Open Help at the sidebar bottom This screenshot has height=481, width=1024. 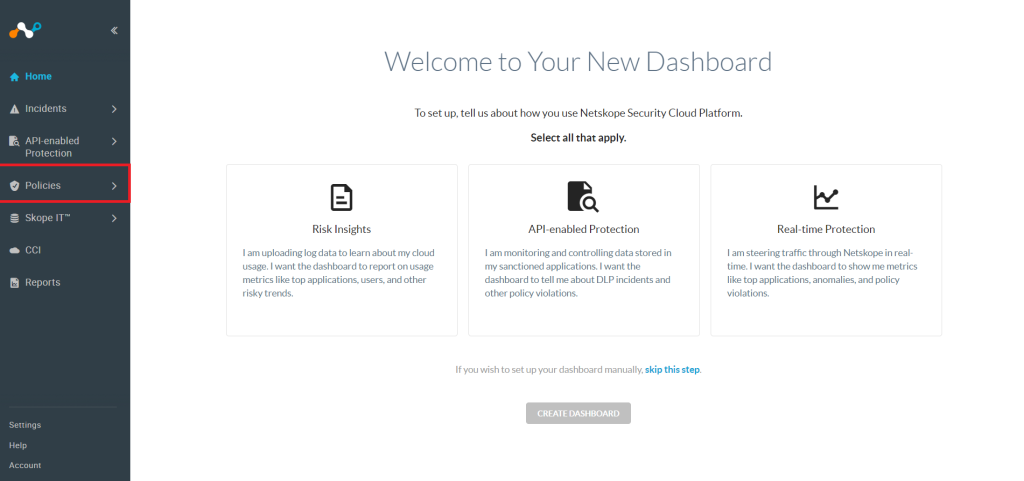18,445
